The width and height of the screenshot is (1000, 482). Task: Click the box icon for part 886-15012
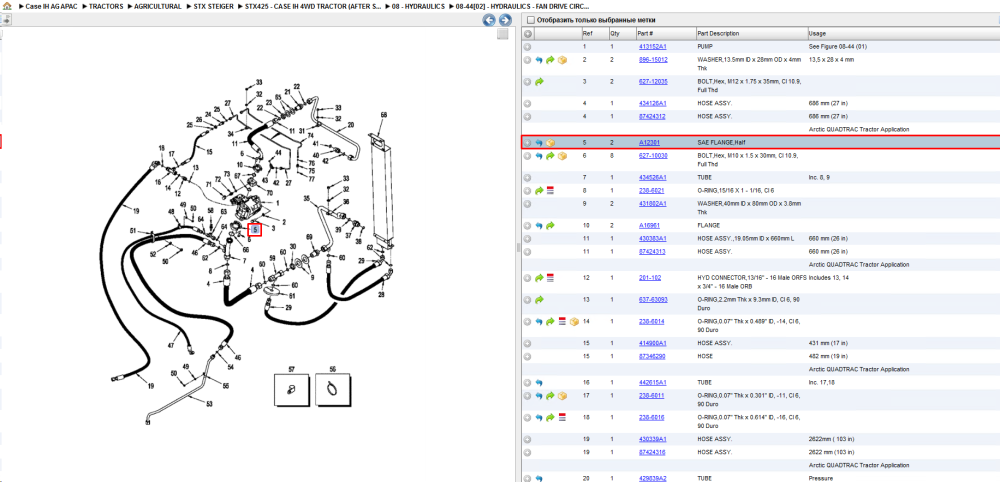(x=562, y=60)
